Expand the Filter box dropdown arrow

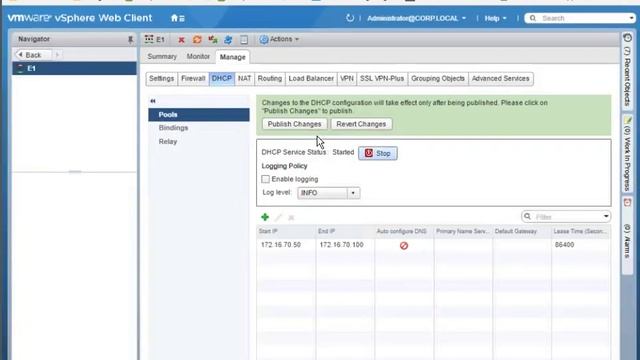point(606,216)
